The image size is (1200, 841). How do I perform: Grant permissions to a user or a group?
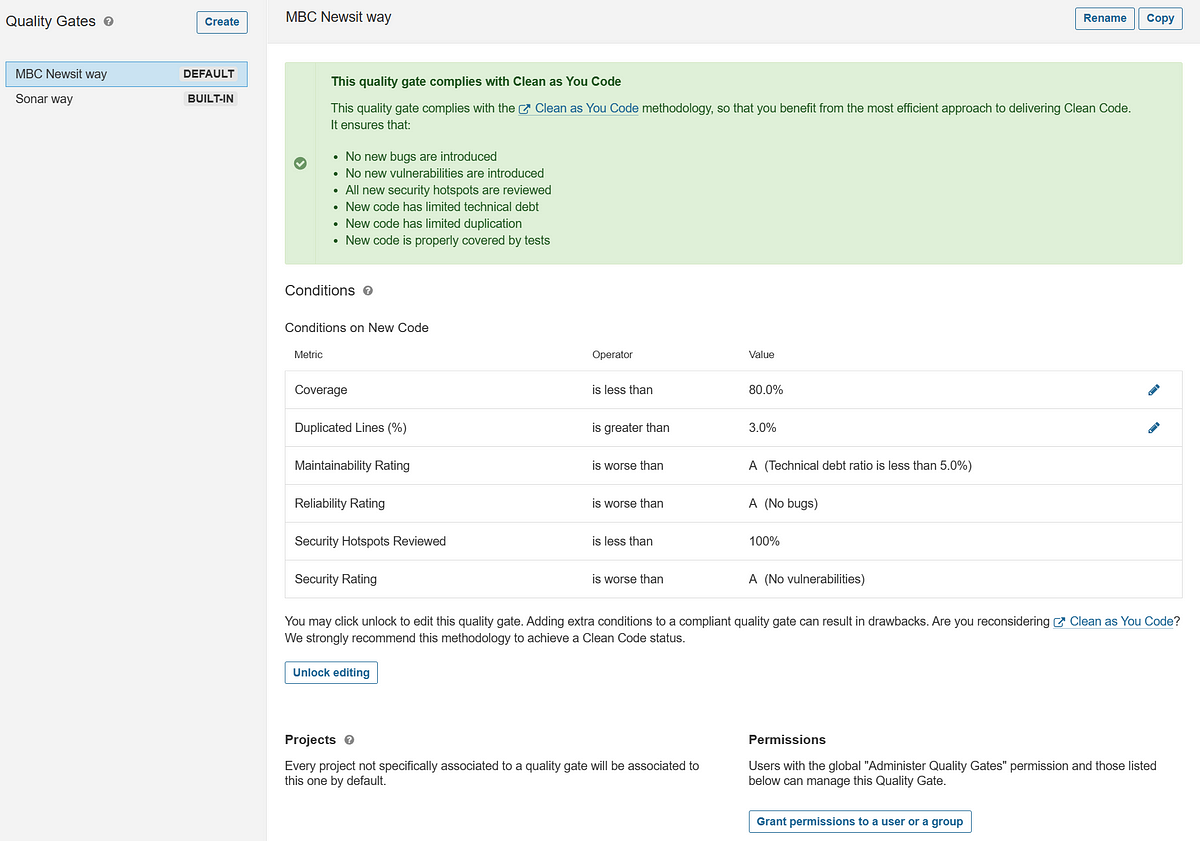[860, 821]
